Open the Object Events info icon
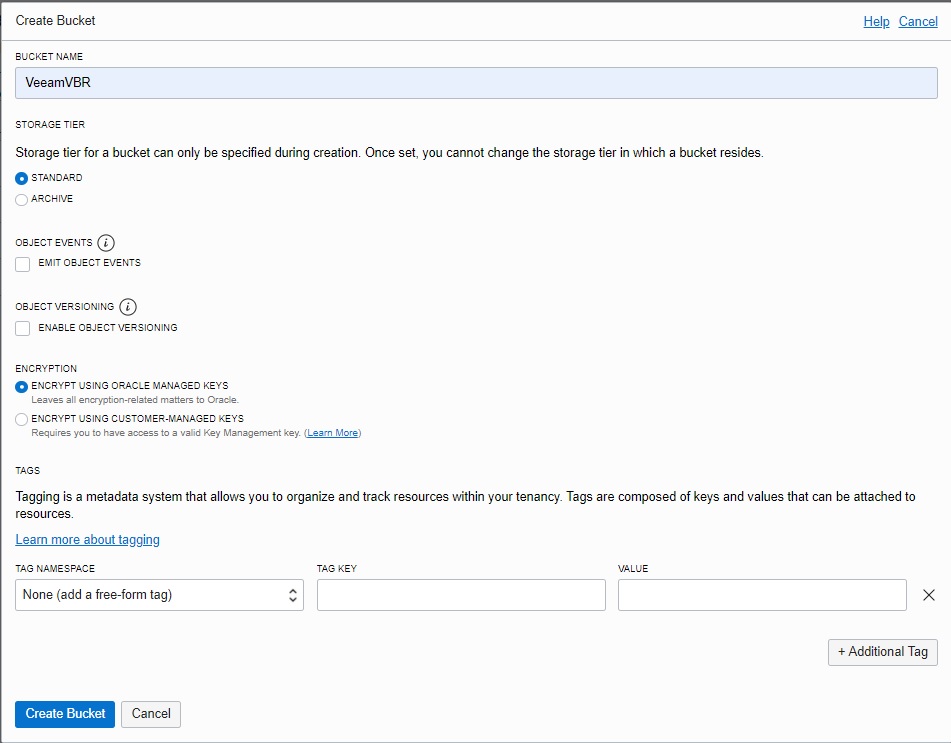The width and height of the screenshot is (951, 743). (106, 243)
